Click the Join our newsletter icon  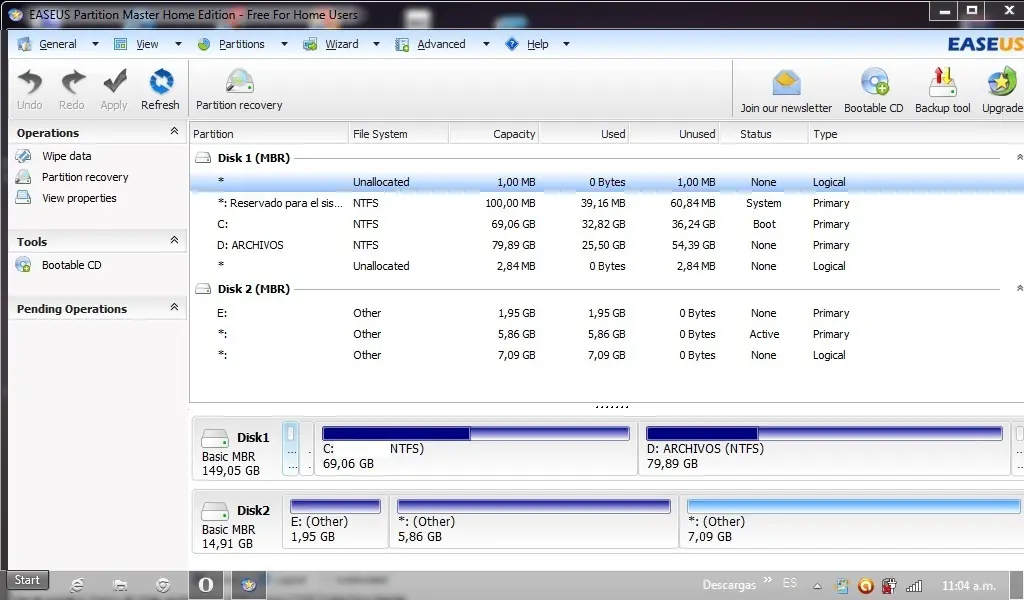[786, 84]
